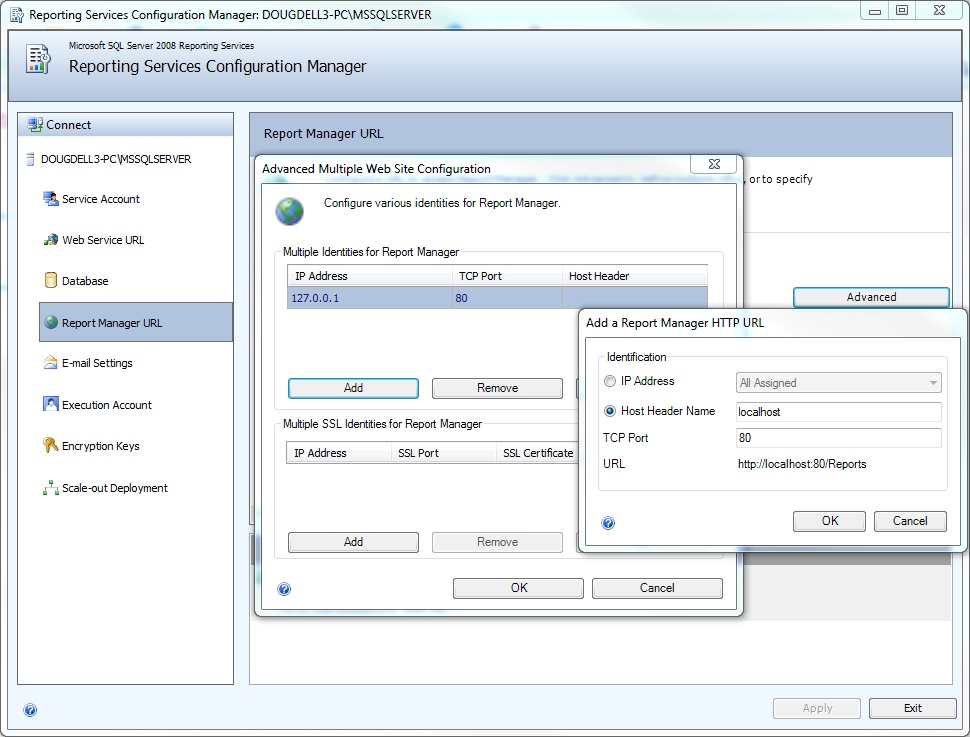Click the Apply button
Screen dimensions: 970x737
click(817, 708)
